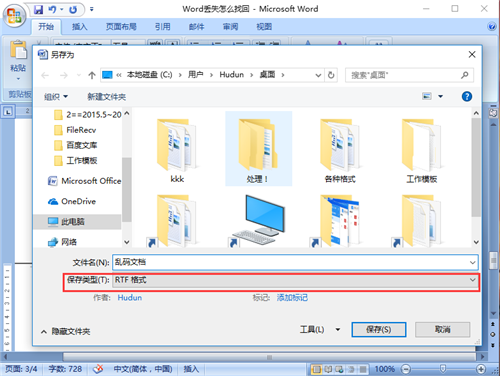Image resolution: width=500 pixels, height=376 pixels.
Task: Open the filename history dropdown arrow
Action: click(x=472, y=262)
